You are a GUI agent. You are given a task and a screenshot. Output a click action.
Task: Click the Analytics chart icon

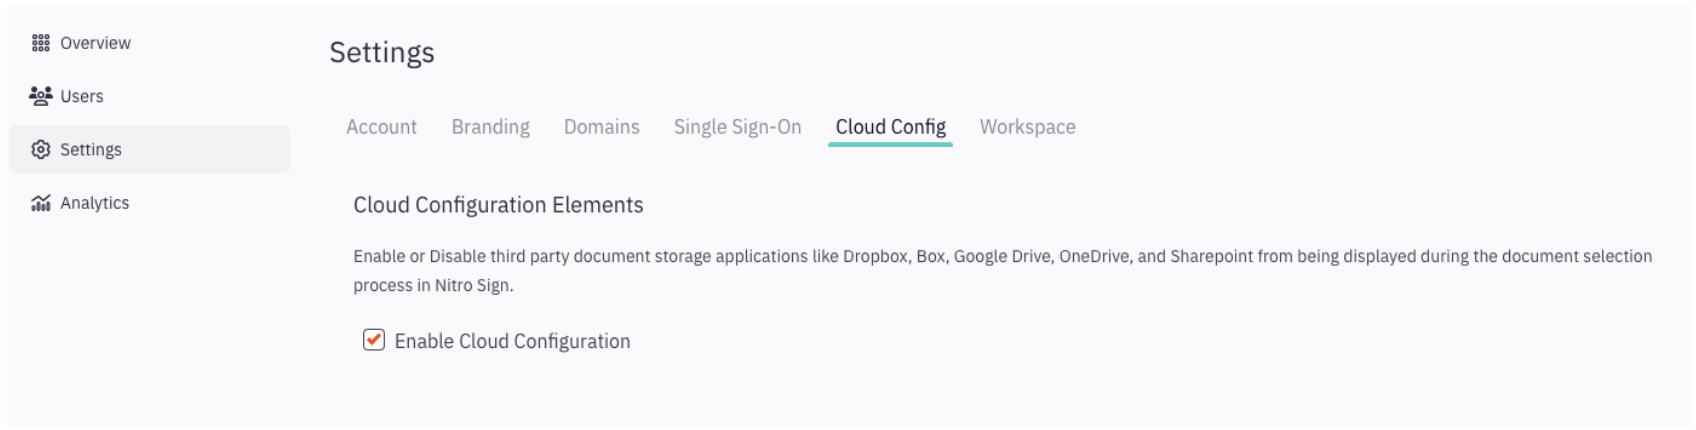40,203
